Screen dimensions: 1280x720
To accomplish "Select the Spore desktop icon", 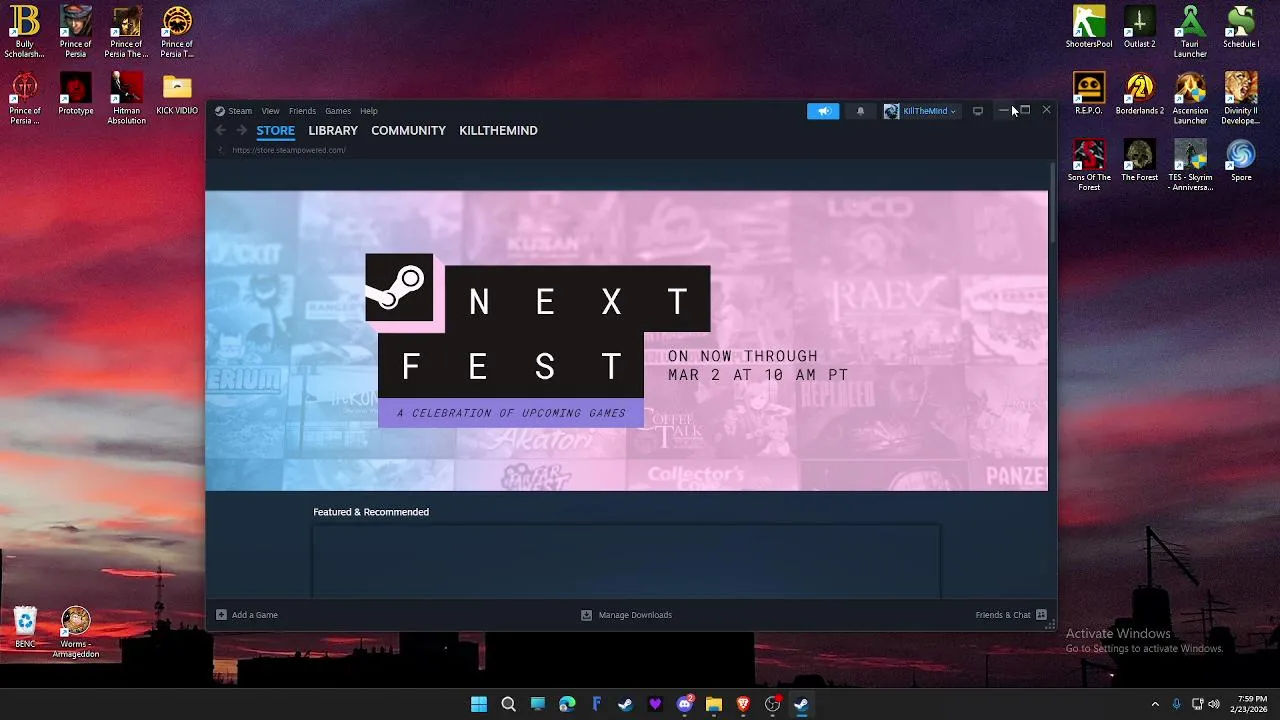I will [x=1241, y=161].
